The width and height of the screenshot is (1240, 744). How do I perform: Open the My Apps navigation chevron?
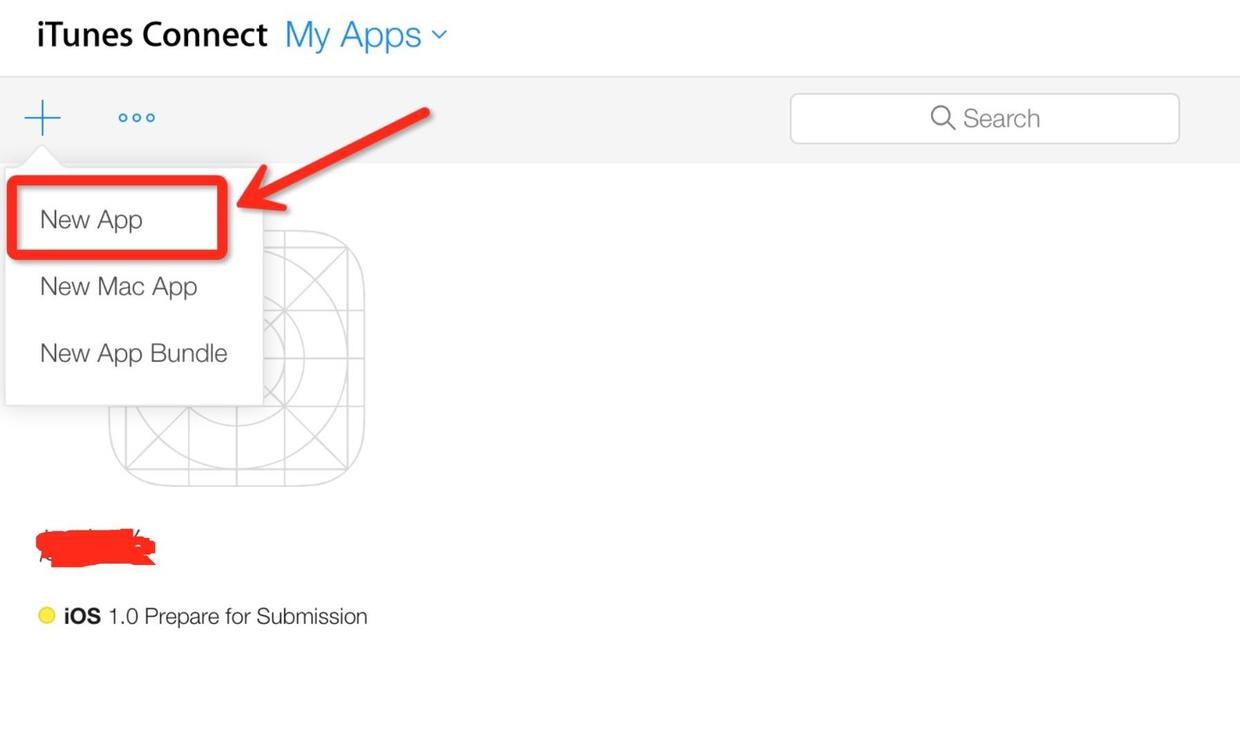coord(438,36)
